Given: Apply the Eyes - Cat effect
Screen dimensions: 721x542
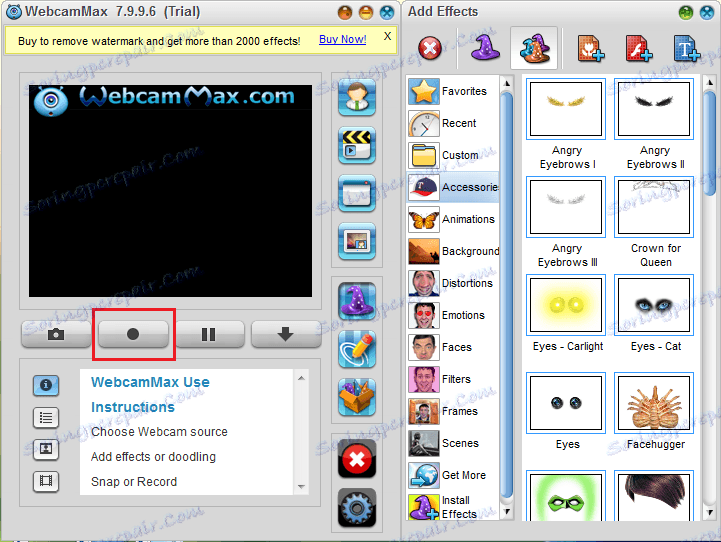Looking at the screenshot, I should (x=654, y=305).
